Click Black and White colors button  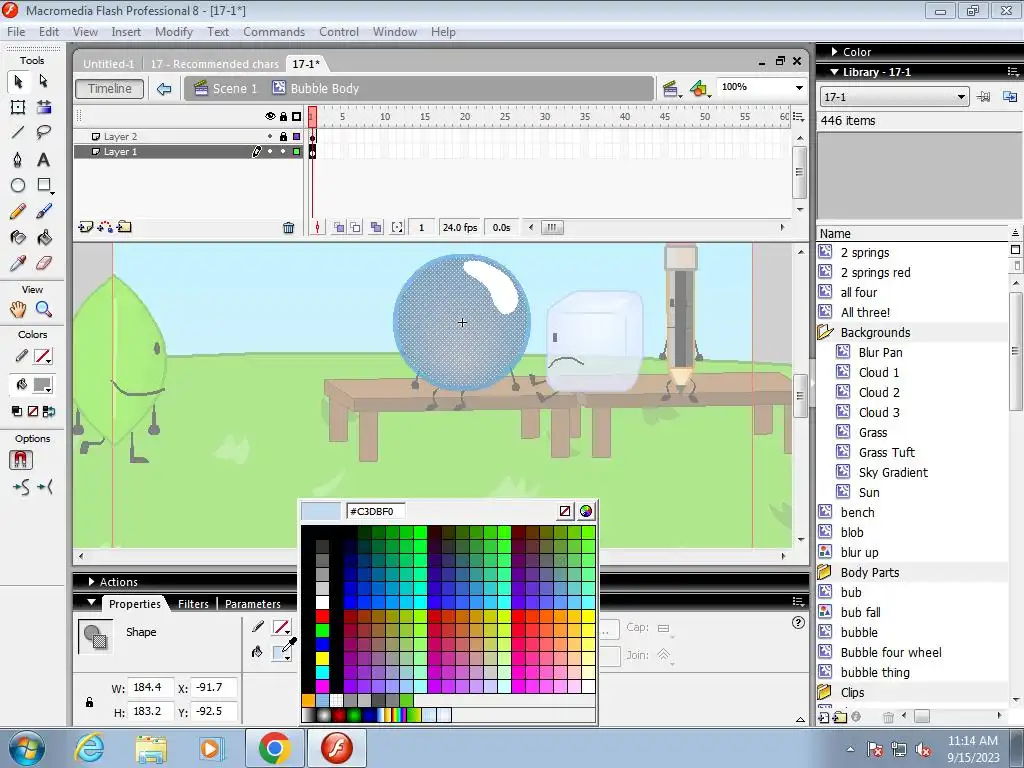[x=17, y=411]
